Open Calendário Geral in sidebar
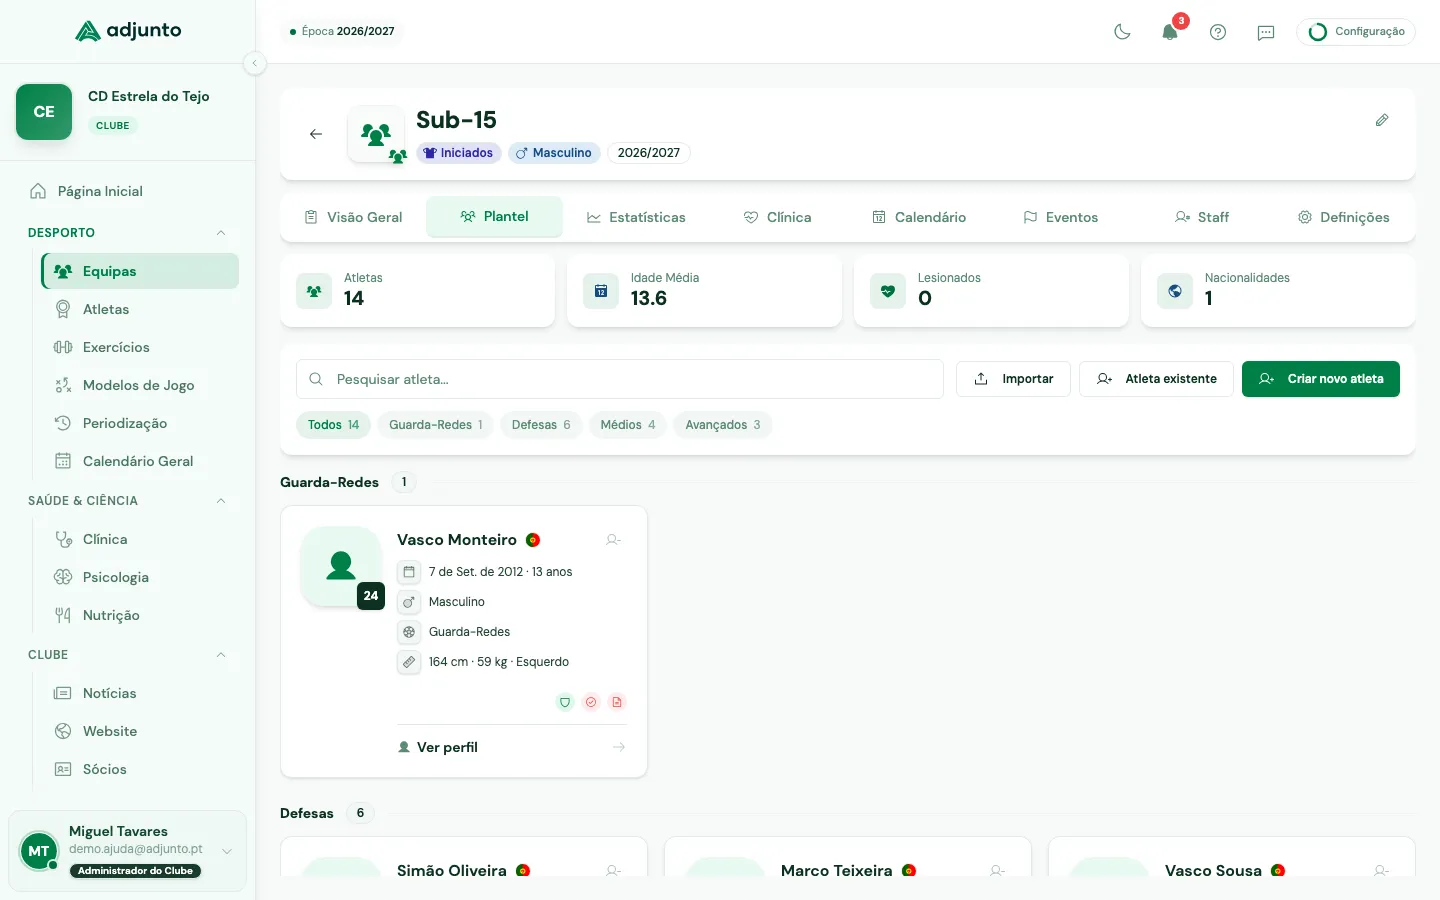 [140, 461]
